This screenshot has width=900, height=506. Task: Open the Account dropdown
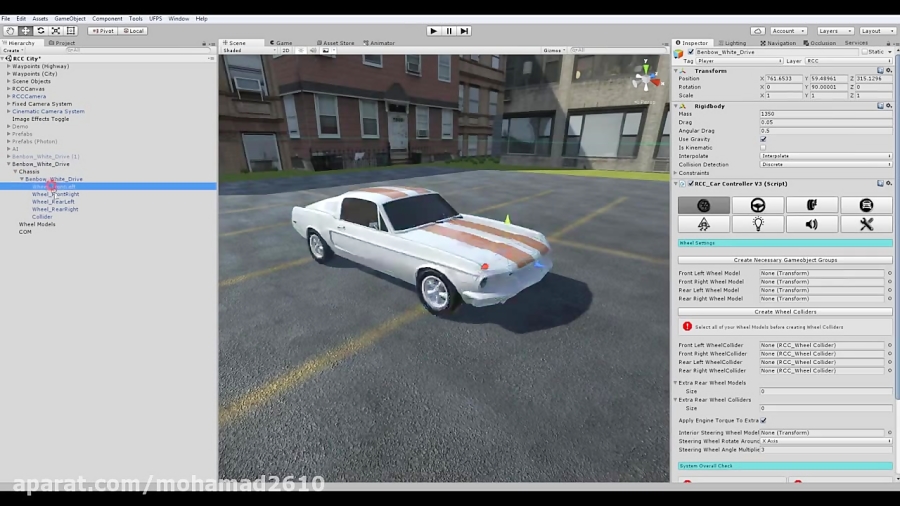(789, 31)
